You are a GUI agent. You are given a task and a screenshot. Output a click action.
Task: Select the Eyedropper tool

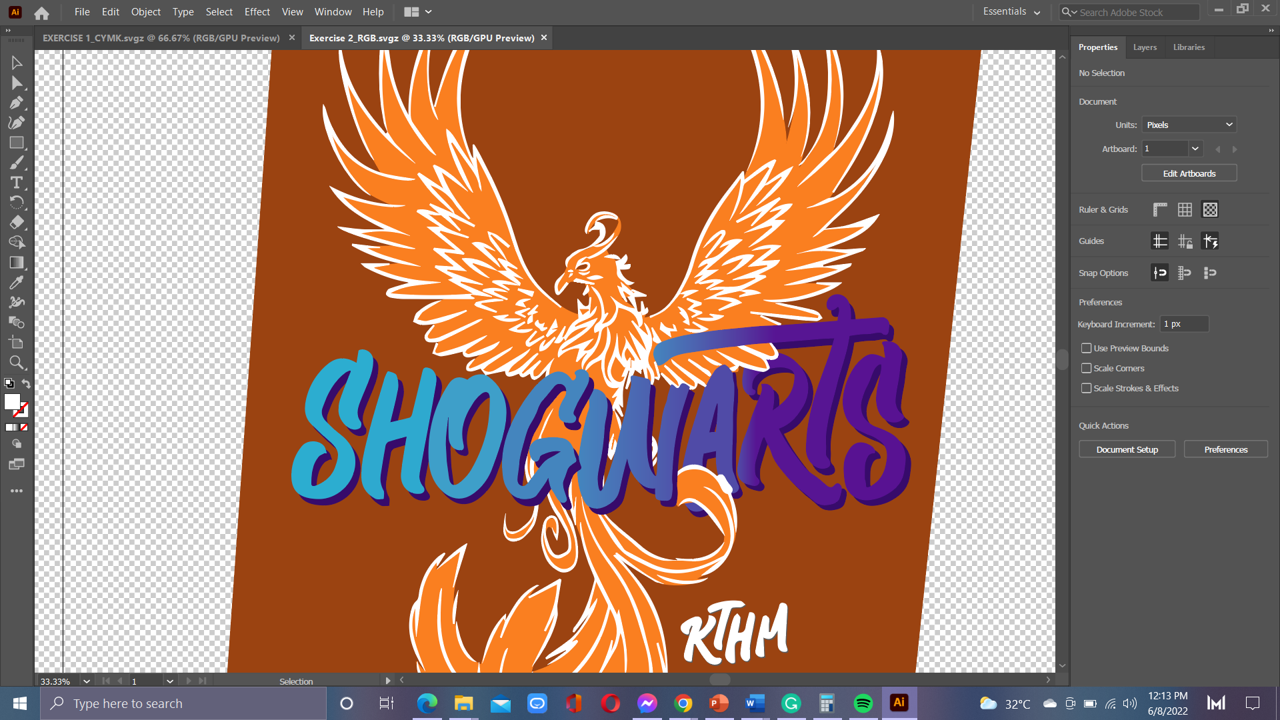(17, 283)
